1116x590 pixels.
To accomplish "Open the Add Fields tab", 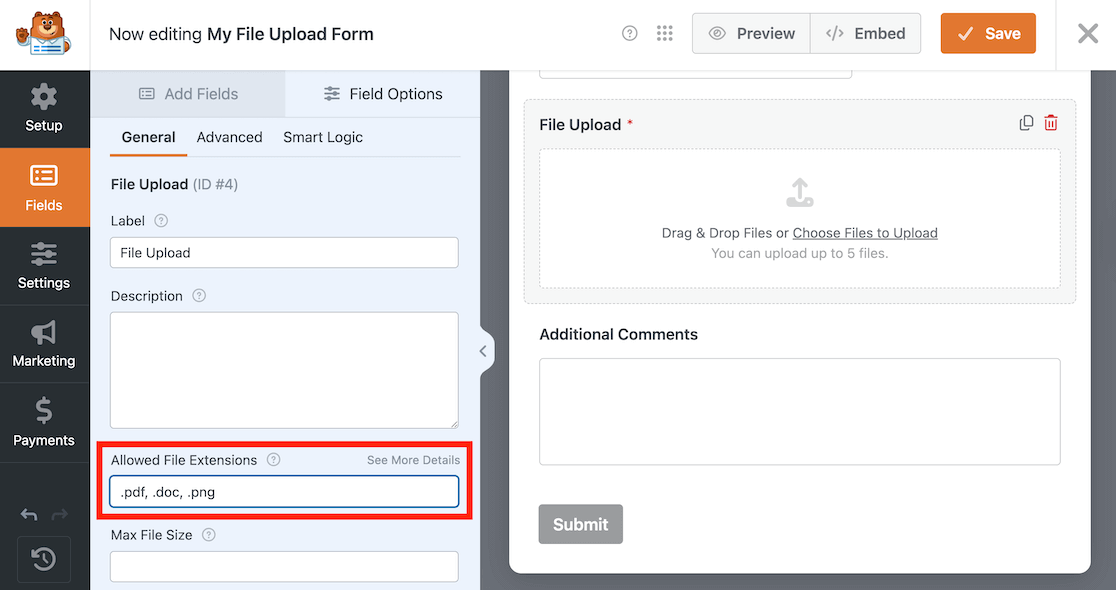I will click(x=188, y=94).
